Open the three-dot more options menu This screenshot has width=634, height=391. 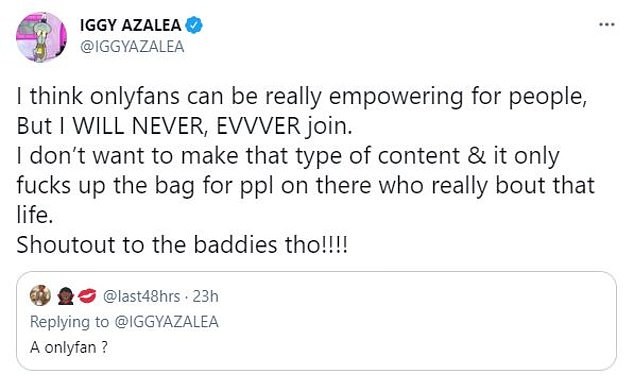click(x=607, y=25)
